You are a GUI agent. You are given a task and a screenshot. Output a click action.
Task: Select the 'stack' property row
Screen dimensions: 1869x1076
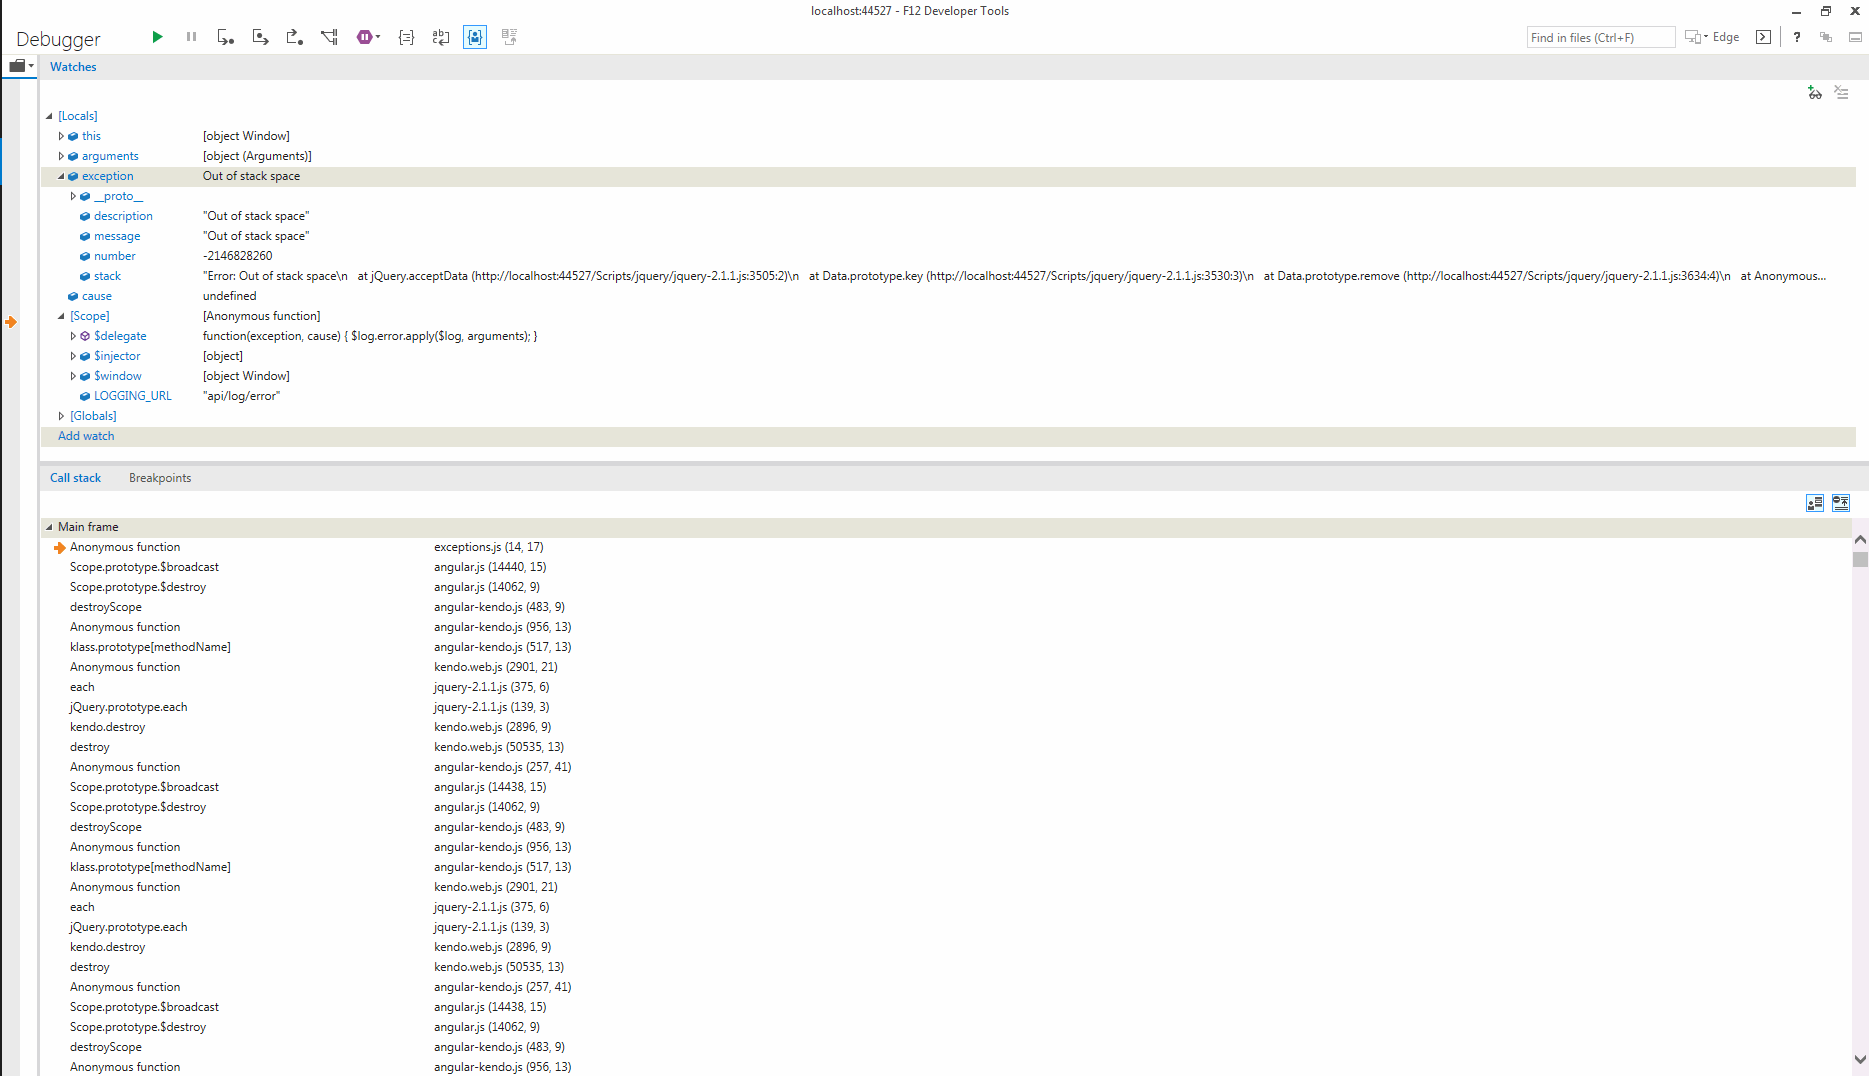point(948,276)
